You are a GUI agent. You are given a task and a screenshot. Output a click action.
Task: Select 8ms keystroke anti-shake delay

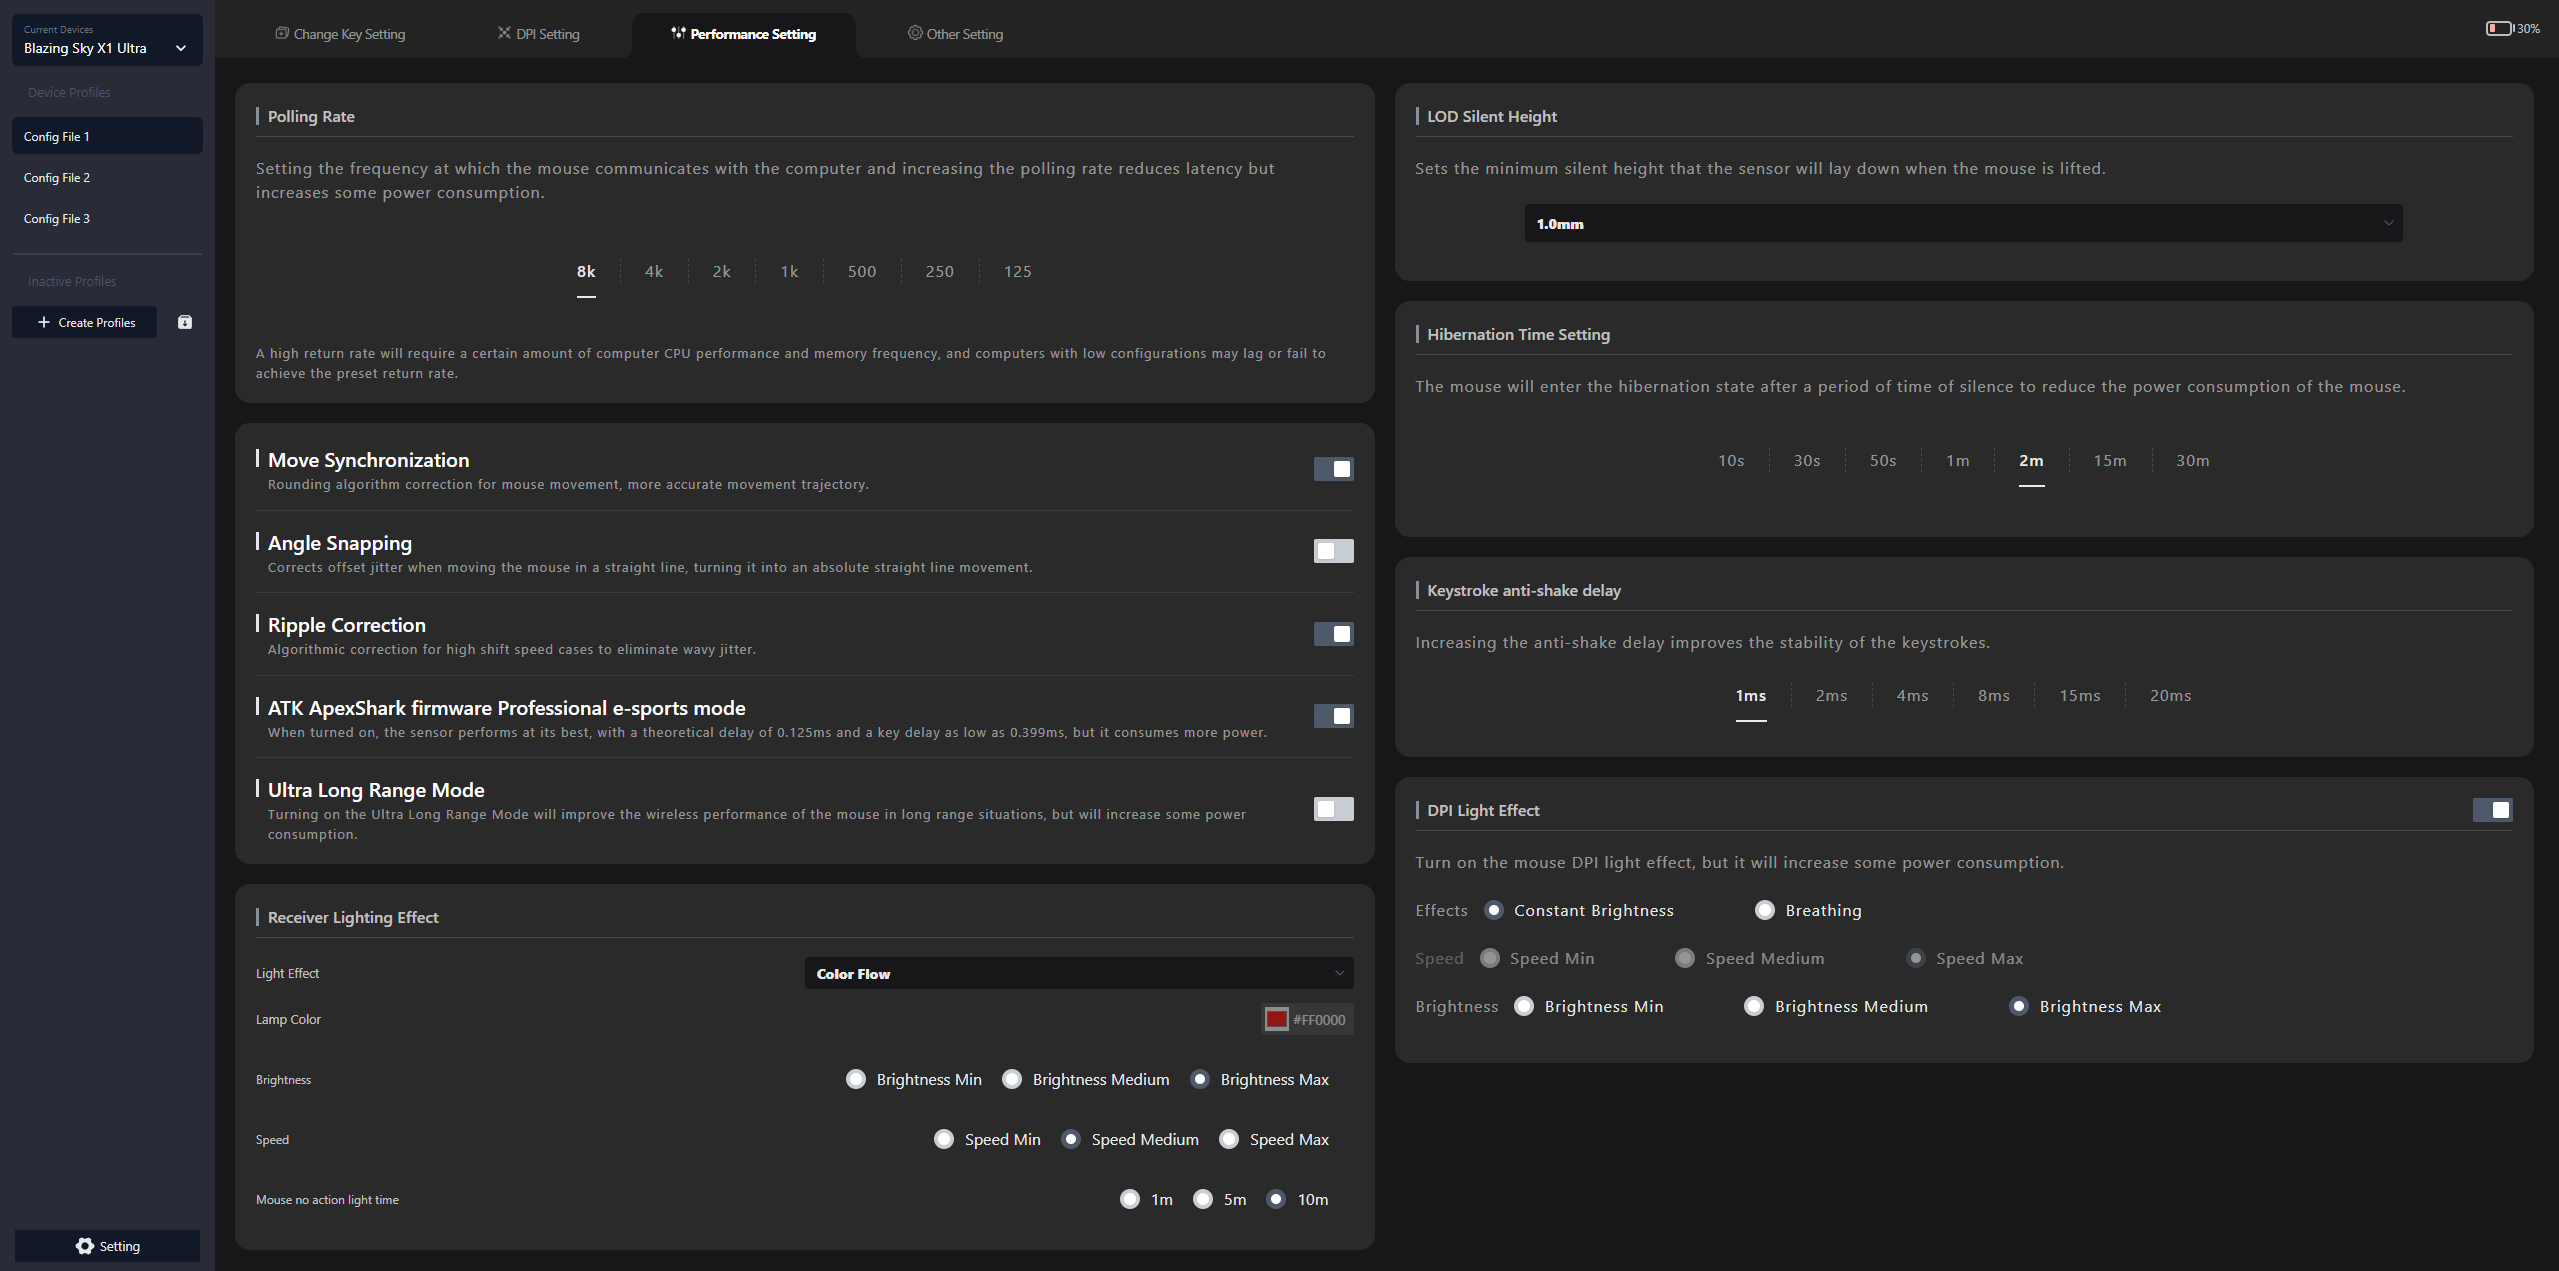click(1993, 695)
